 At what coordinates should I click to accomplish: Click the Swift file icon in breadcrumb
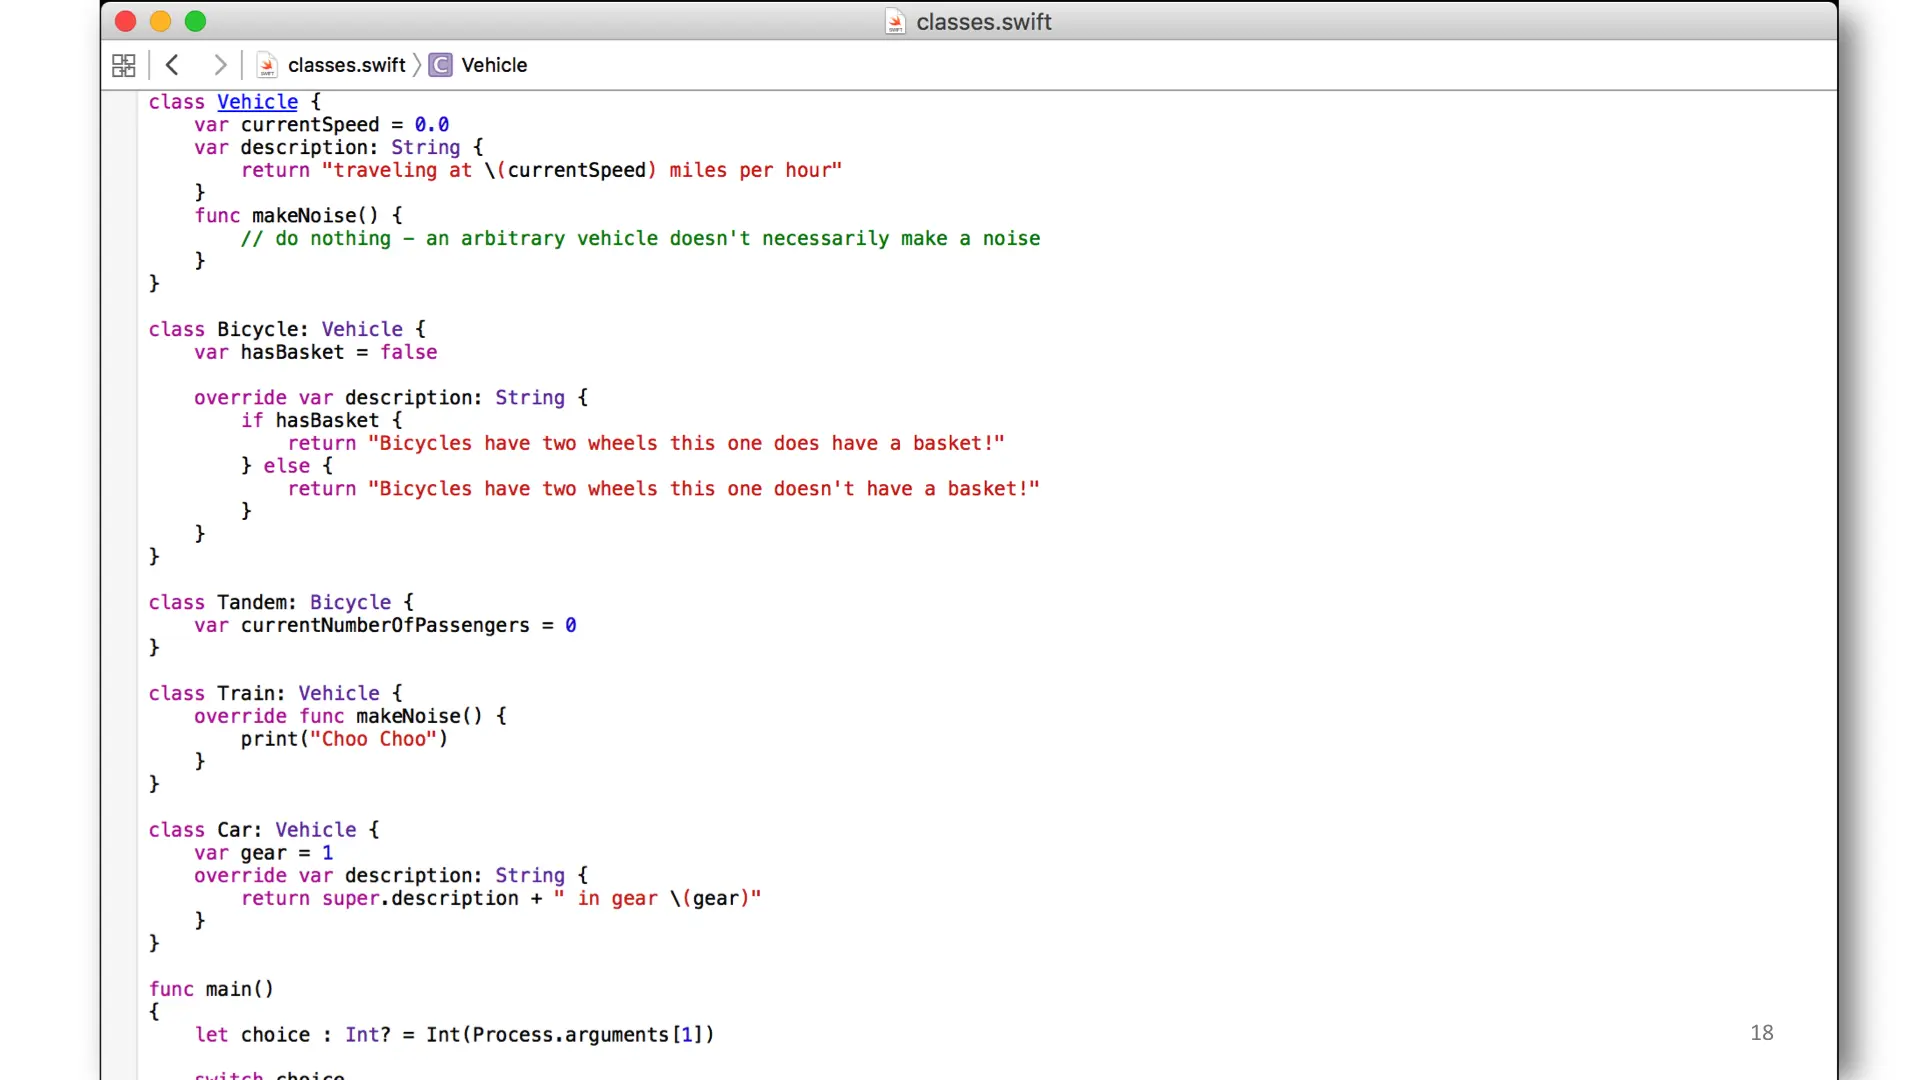[x=267, y=66]
